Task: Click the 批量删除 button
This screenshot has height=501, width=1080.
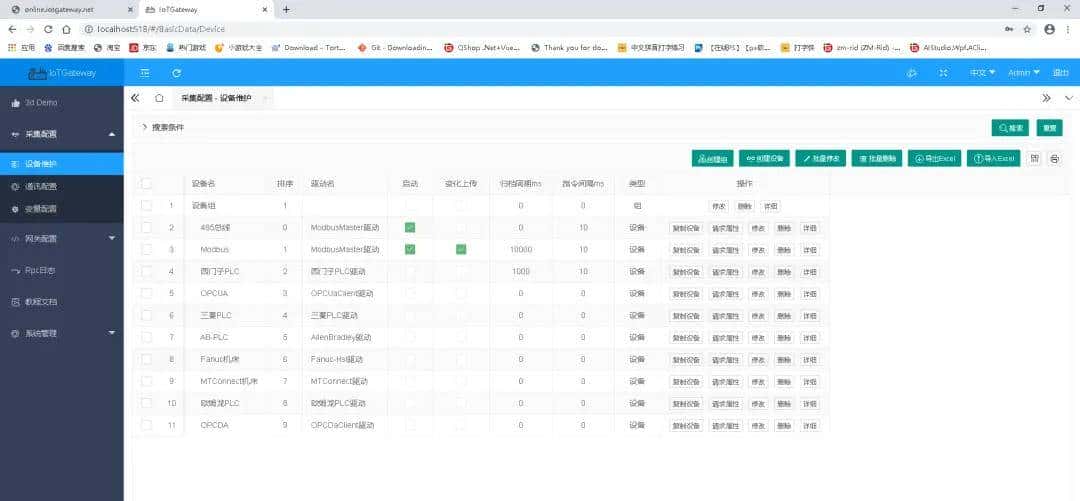Action: (x=877, y=159)
